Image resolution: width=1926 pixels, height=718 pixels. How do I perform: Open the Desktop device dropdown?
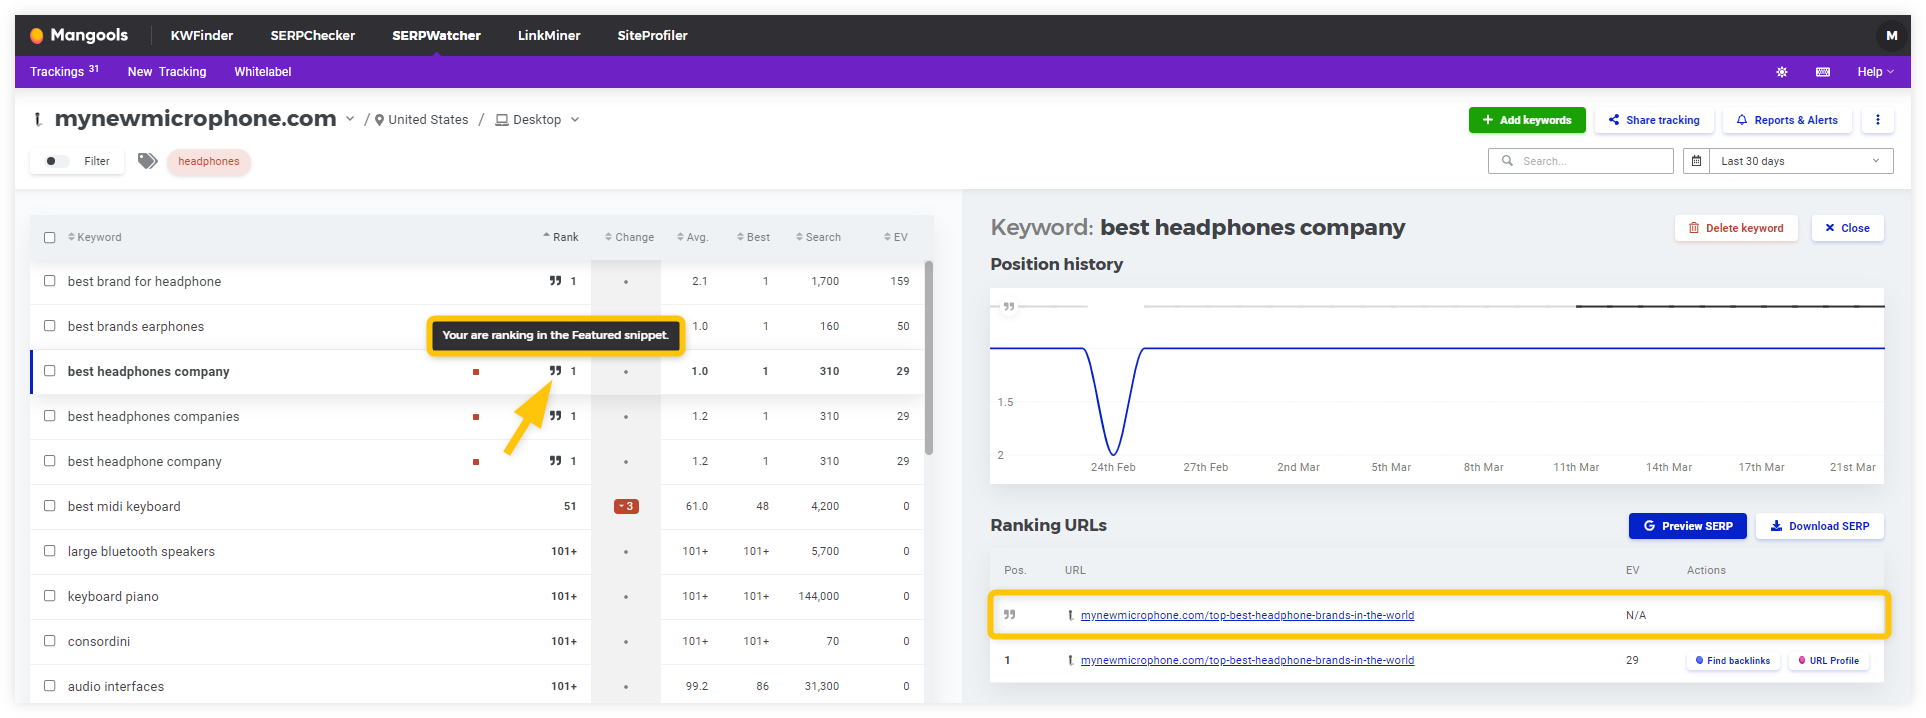point(538,120)
